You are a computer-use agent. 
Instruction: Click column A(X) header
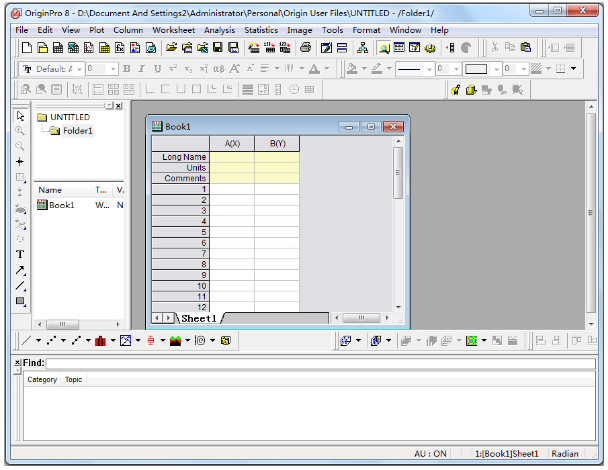(x=232, y=143)
